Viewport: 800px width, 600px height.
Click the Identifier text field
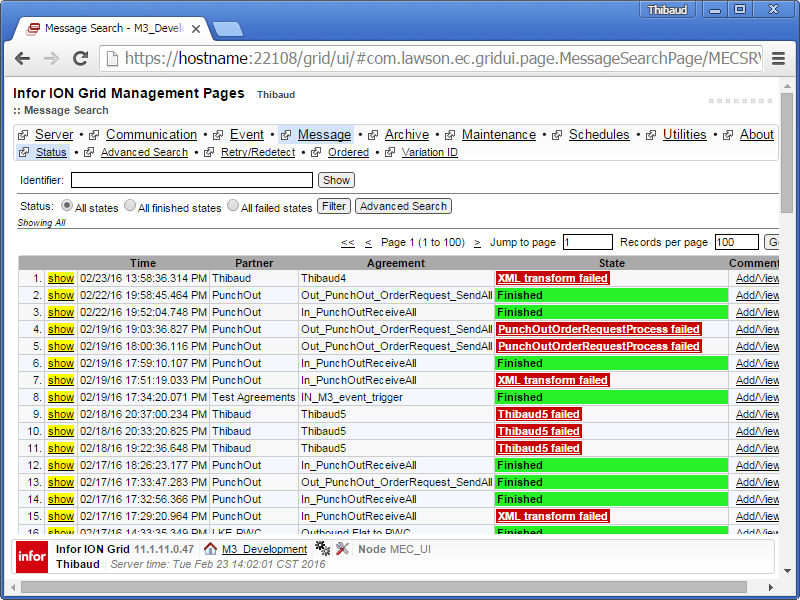191,180
